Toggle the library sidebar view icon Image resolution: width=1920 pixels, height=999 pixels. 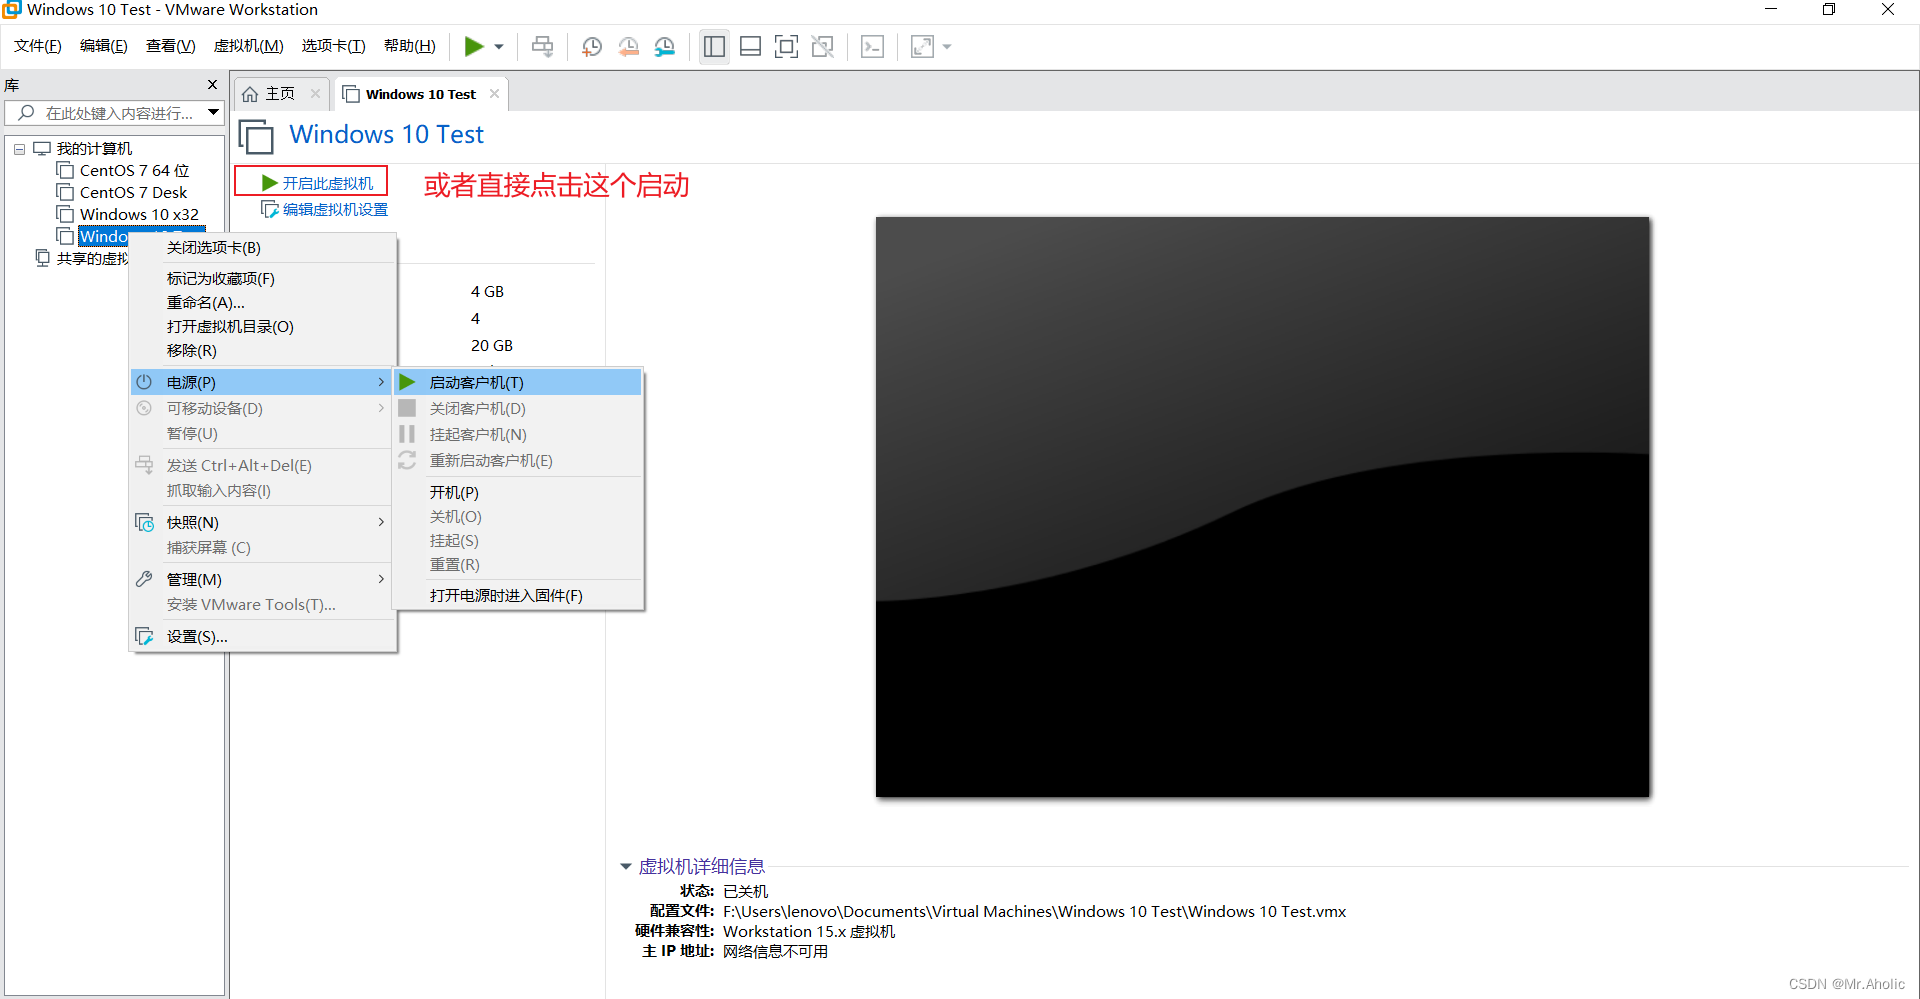(x=714, y=46)
